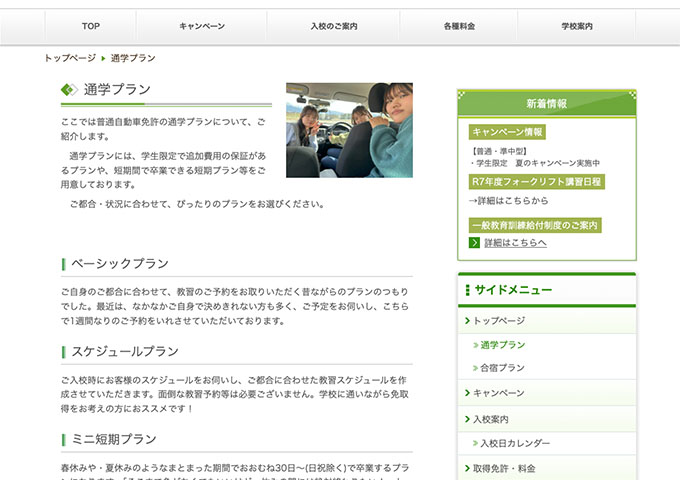Click 一般教育訓練給付制度のご案内 label

click(x=535, y=225)
